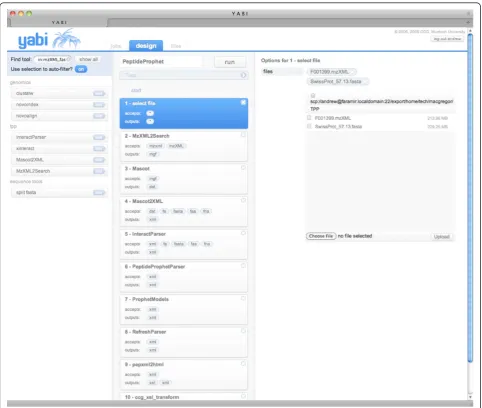Open the parent folder icon above the path
Image resolution: width=482 pixels, height=408 pixels.
313,96
